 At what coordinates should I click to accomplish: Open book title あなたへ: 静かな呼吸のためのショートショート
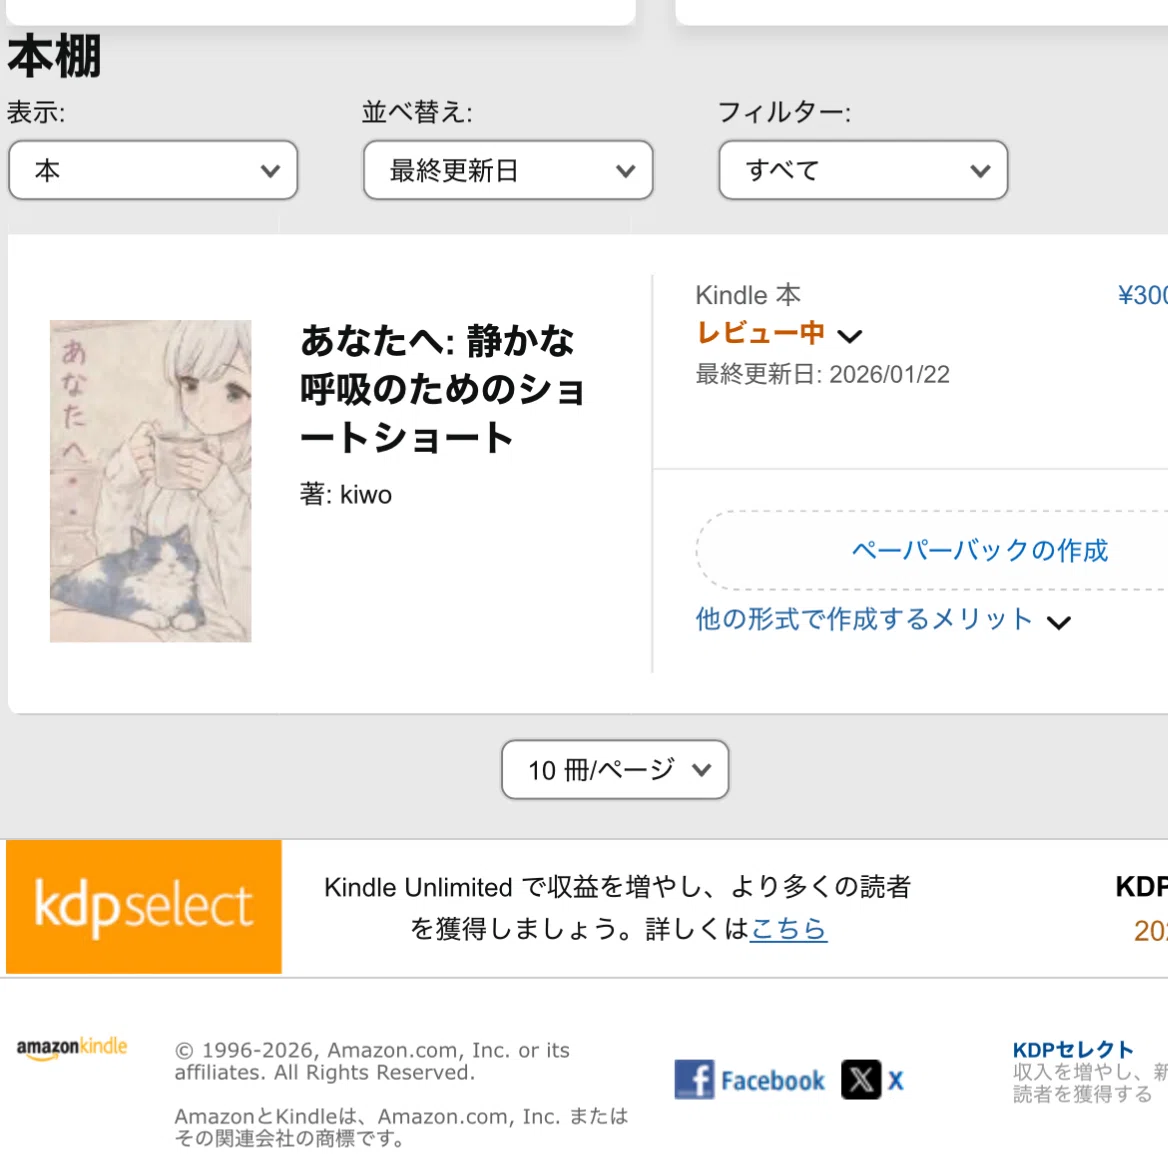click(x=443, y=389)
